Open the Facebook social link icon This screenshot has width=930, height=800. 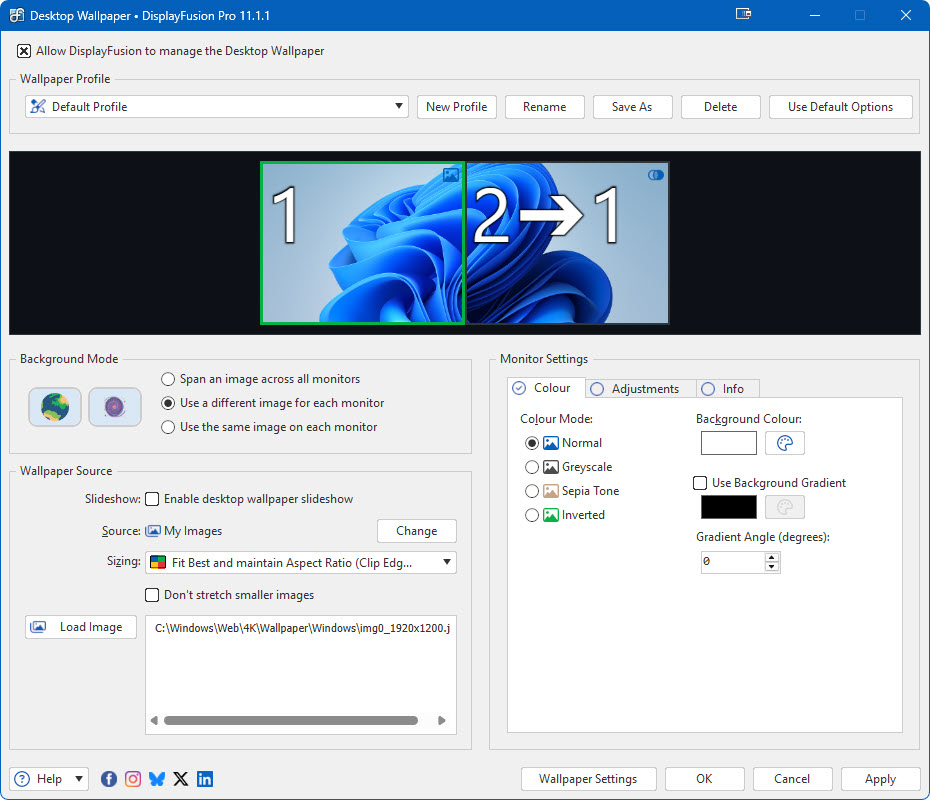point(109,779)
